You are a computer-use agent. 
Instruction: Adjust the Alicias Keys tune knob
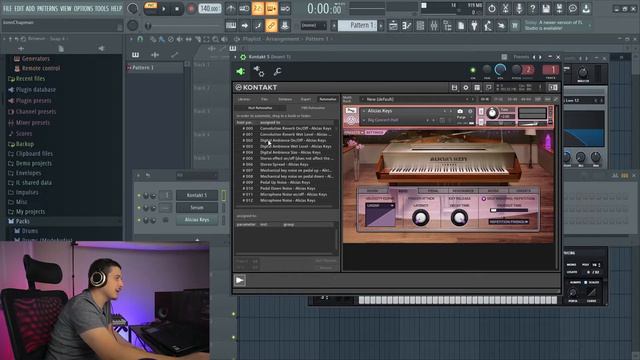(x=492, y=113)
